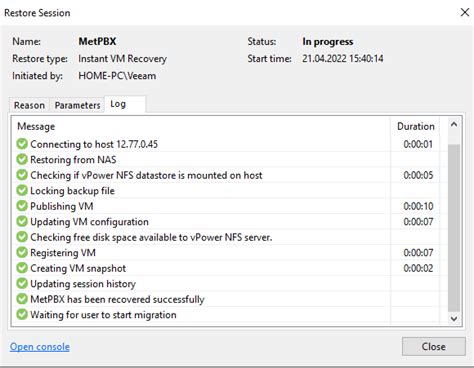Click the scroll up arrow in log list
This screenshot has height=368, width=474.
[454, 125]
